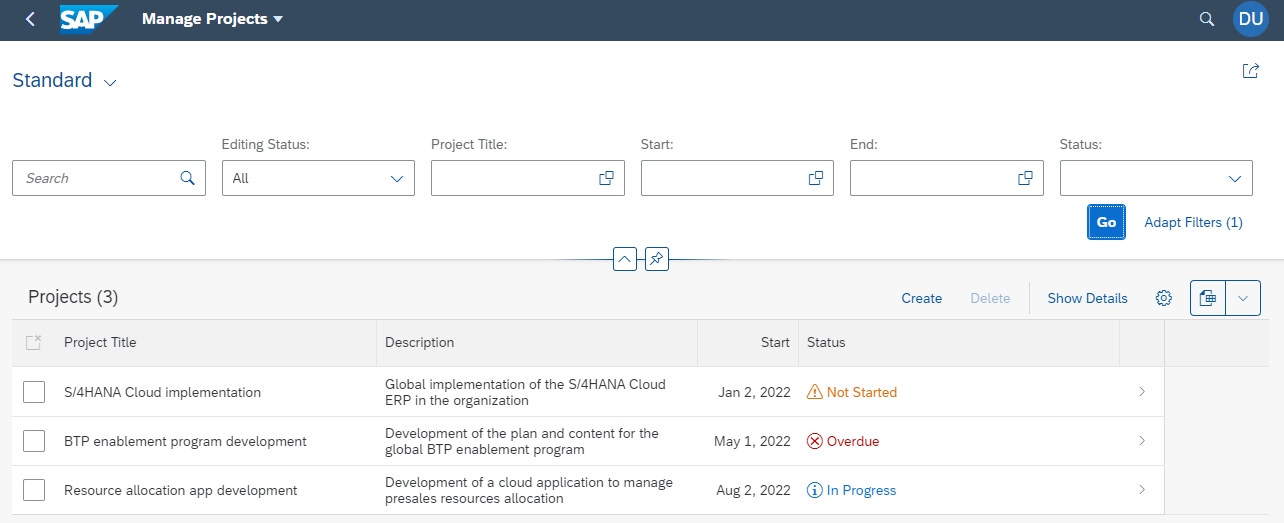
Task: Open value help for Project Title
Action: [606, 178]
